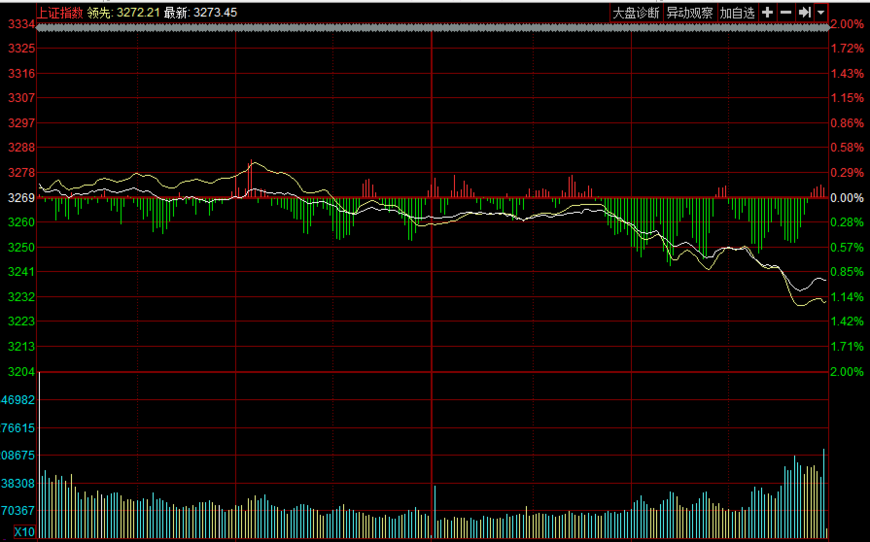This screenshot has height=542, width=870.
Task: Click the 最新: 3273.45 value
Action: click(200, 12)
